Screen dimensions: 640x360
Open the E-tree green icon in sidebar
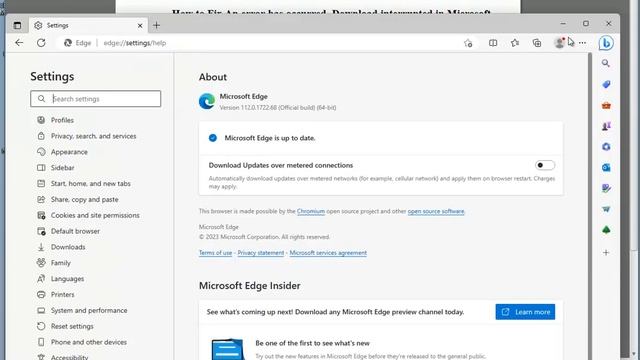tap(606, 230)
